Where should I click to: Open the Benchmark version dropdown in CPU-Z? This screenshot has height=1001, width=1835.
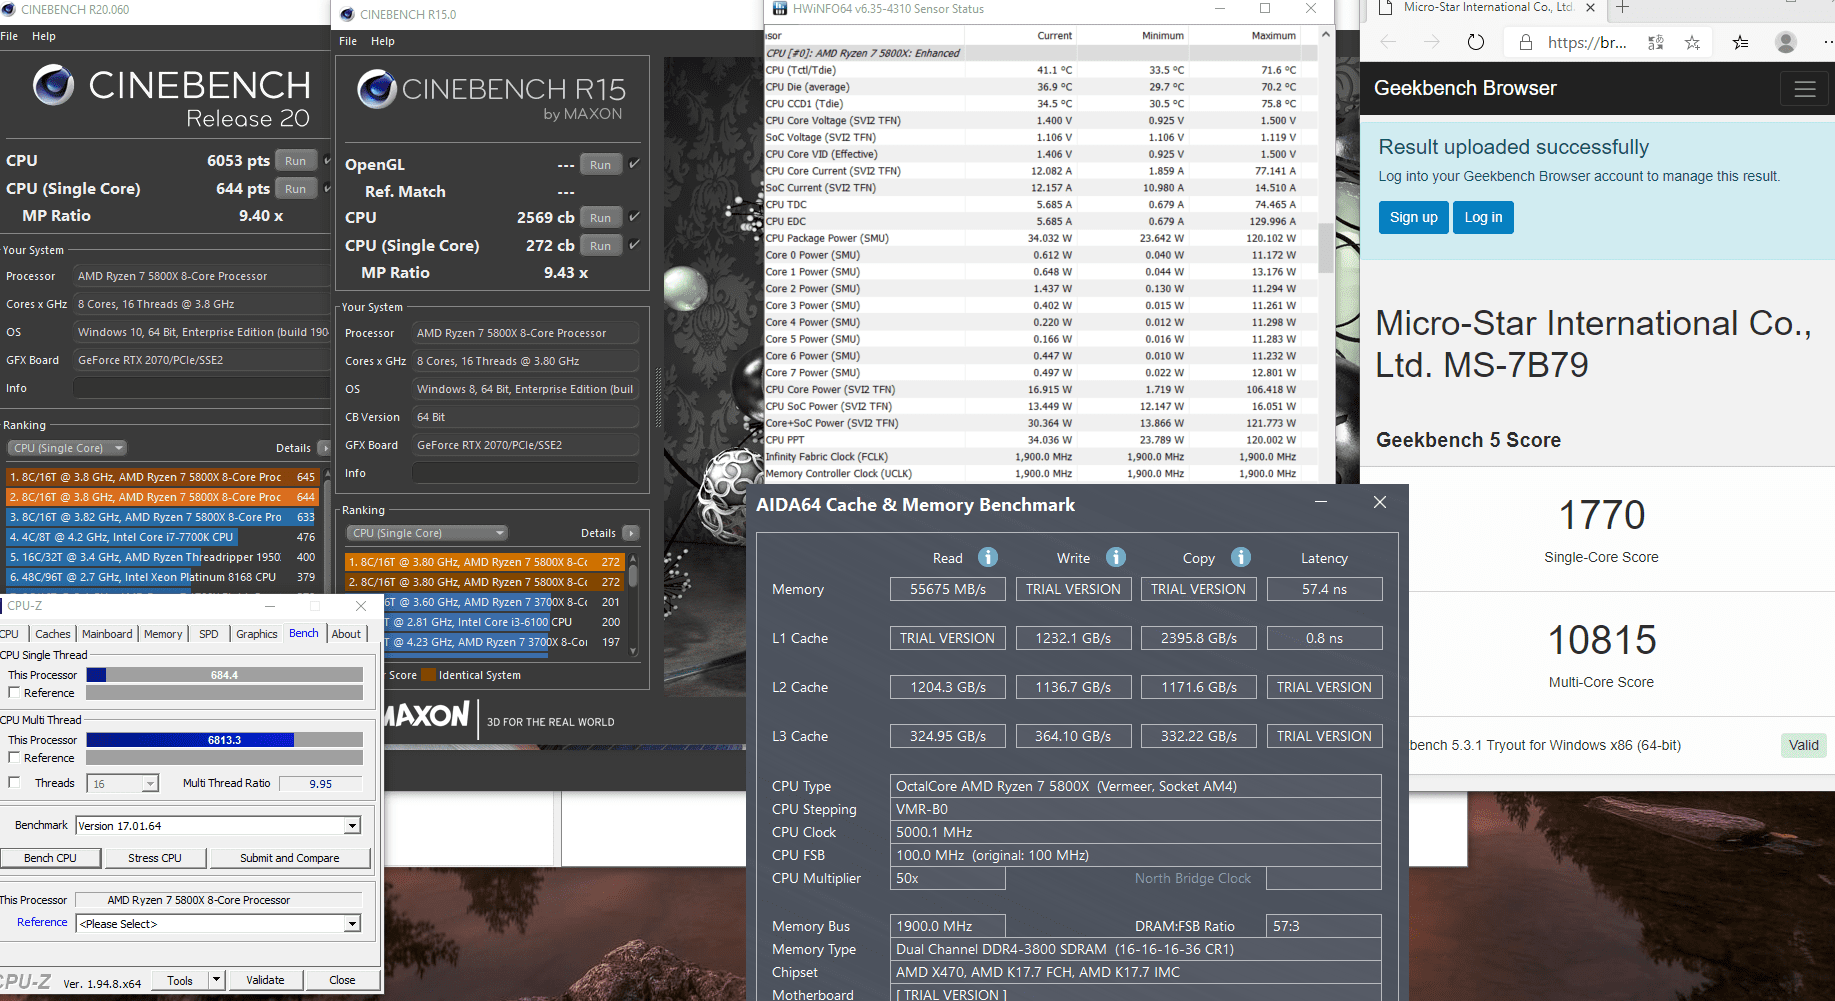(x=352, y=826)
